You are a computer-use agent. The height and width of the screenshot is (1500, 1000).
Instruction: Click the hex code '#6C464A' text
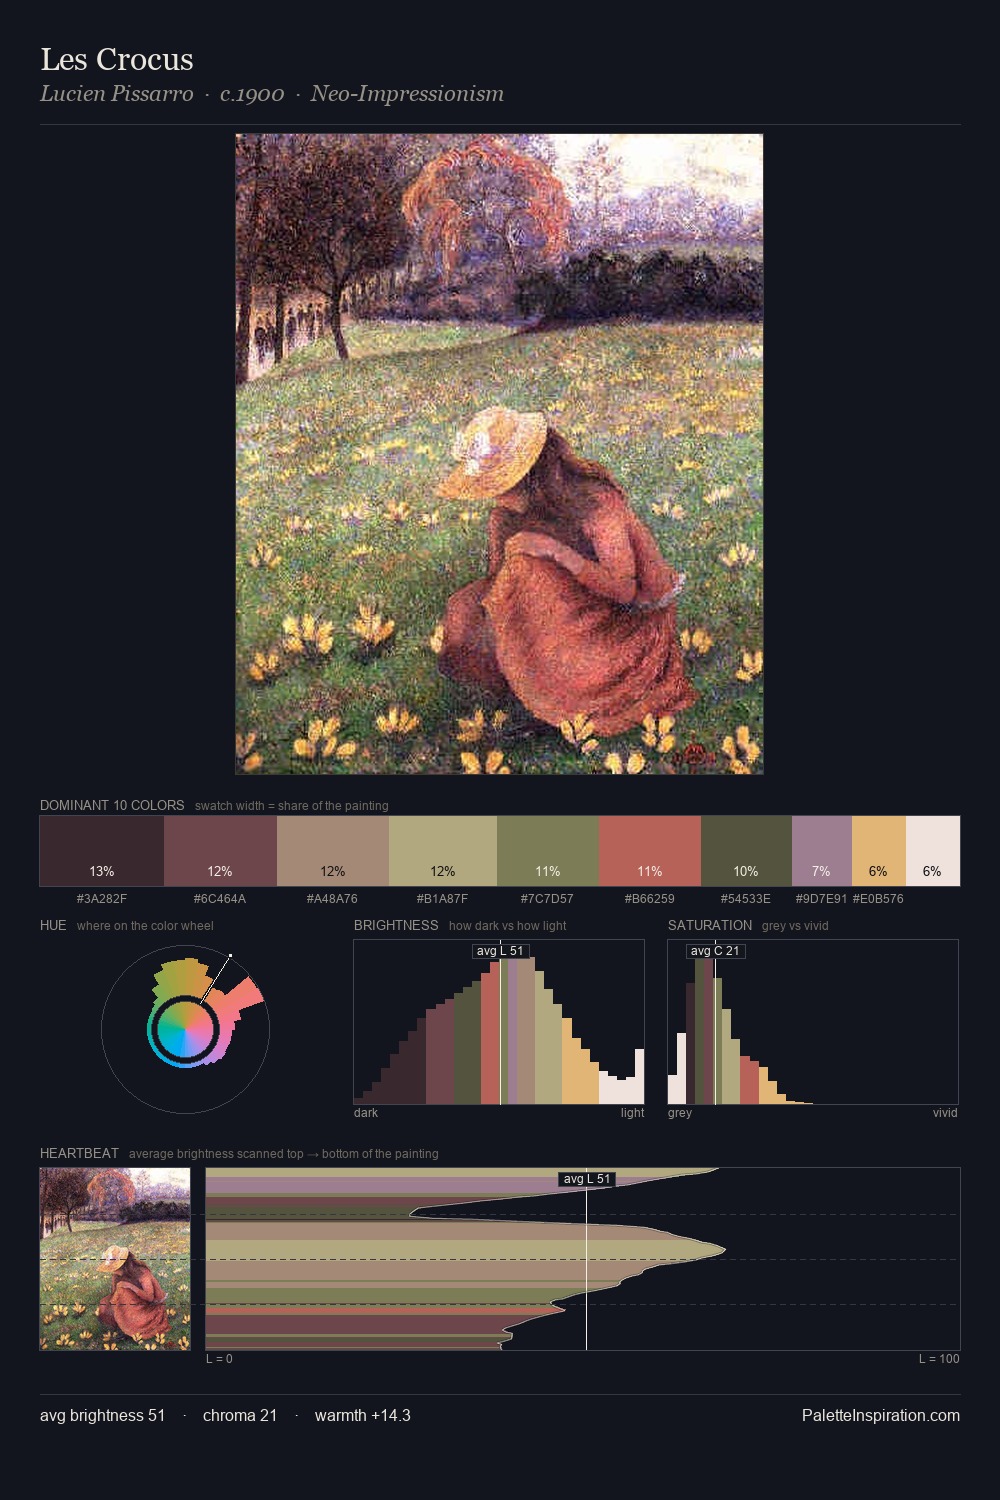click(x=220, y=898)
